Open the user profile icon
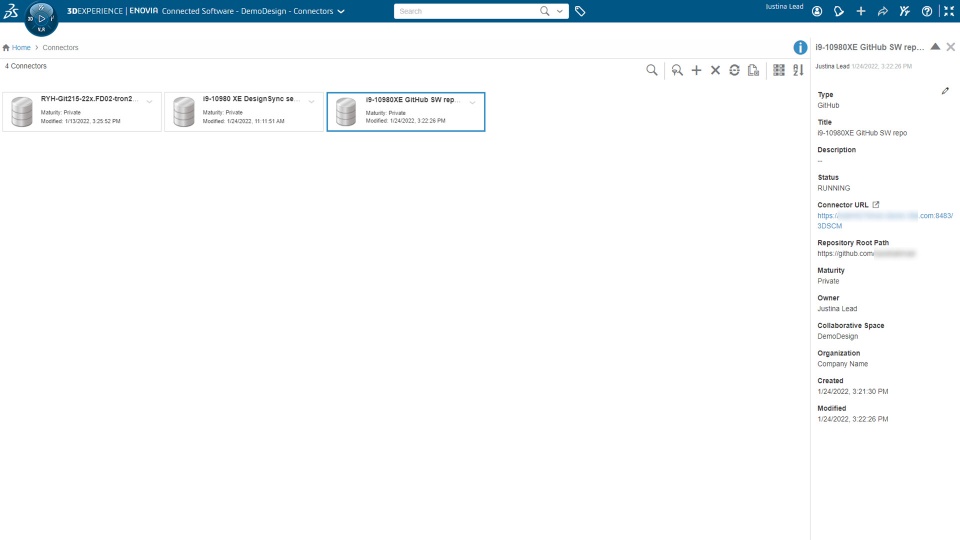Image resolution: width=960 pixels, height=540 pixels. pyautogui.click(x=817, y=11)
